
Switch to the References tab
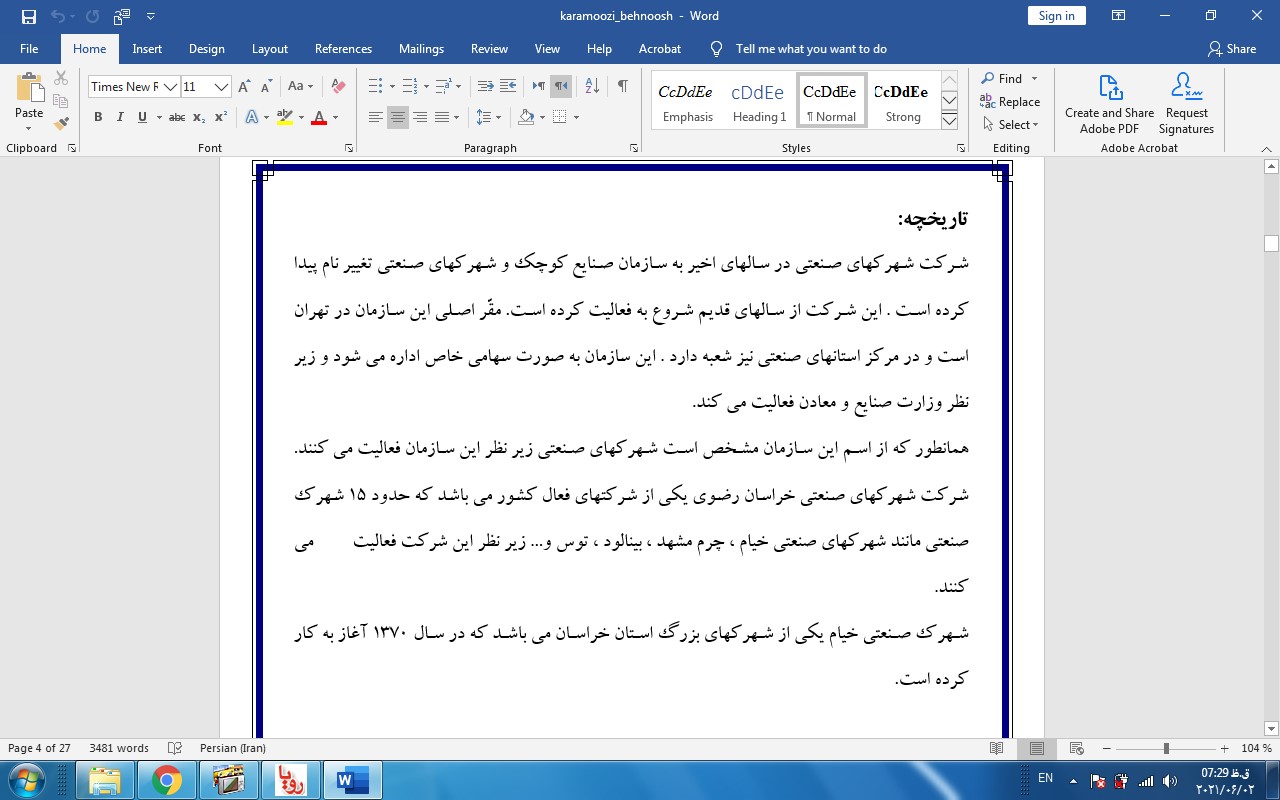coord(343,49)
